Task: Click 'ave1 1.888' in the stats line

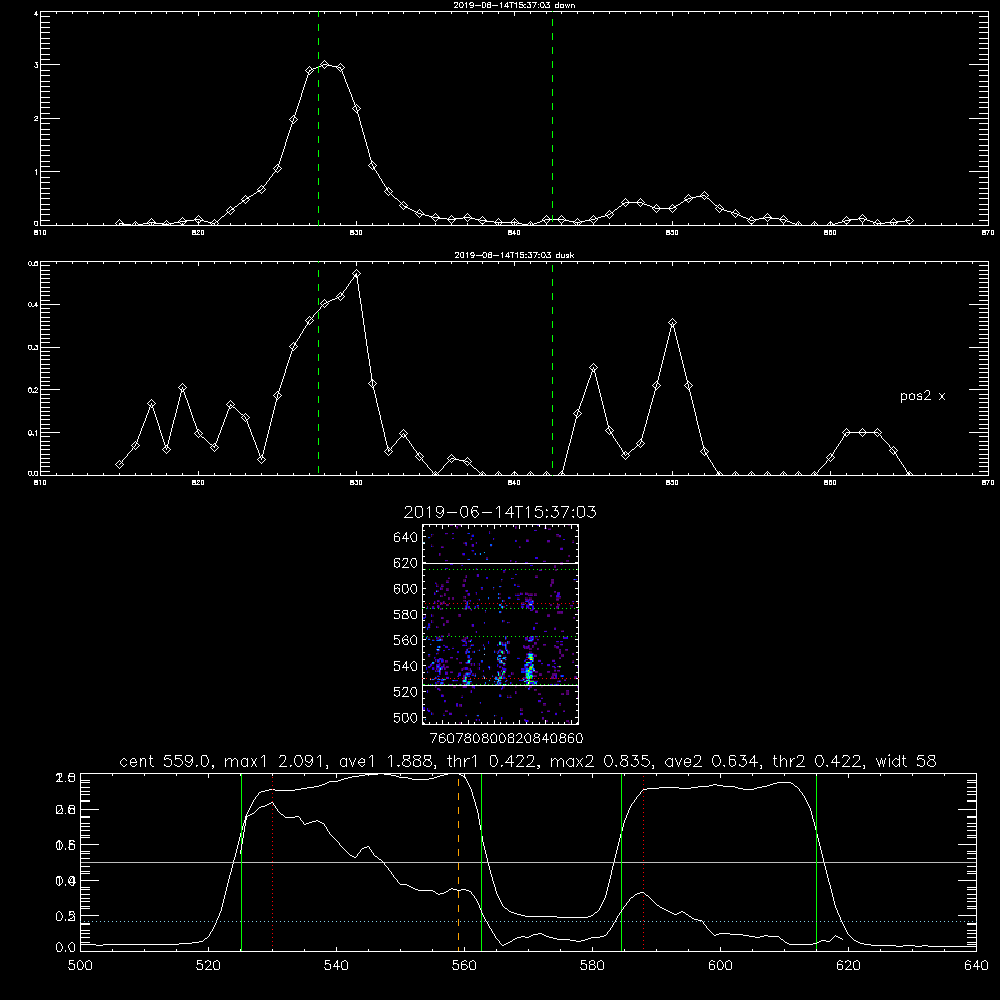Action: (x=385, y=761)
